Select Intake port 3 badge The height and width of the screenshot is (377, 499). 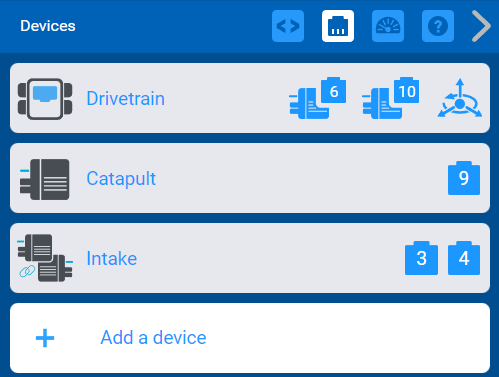(x=421, y=258)
